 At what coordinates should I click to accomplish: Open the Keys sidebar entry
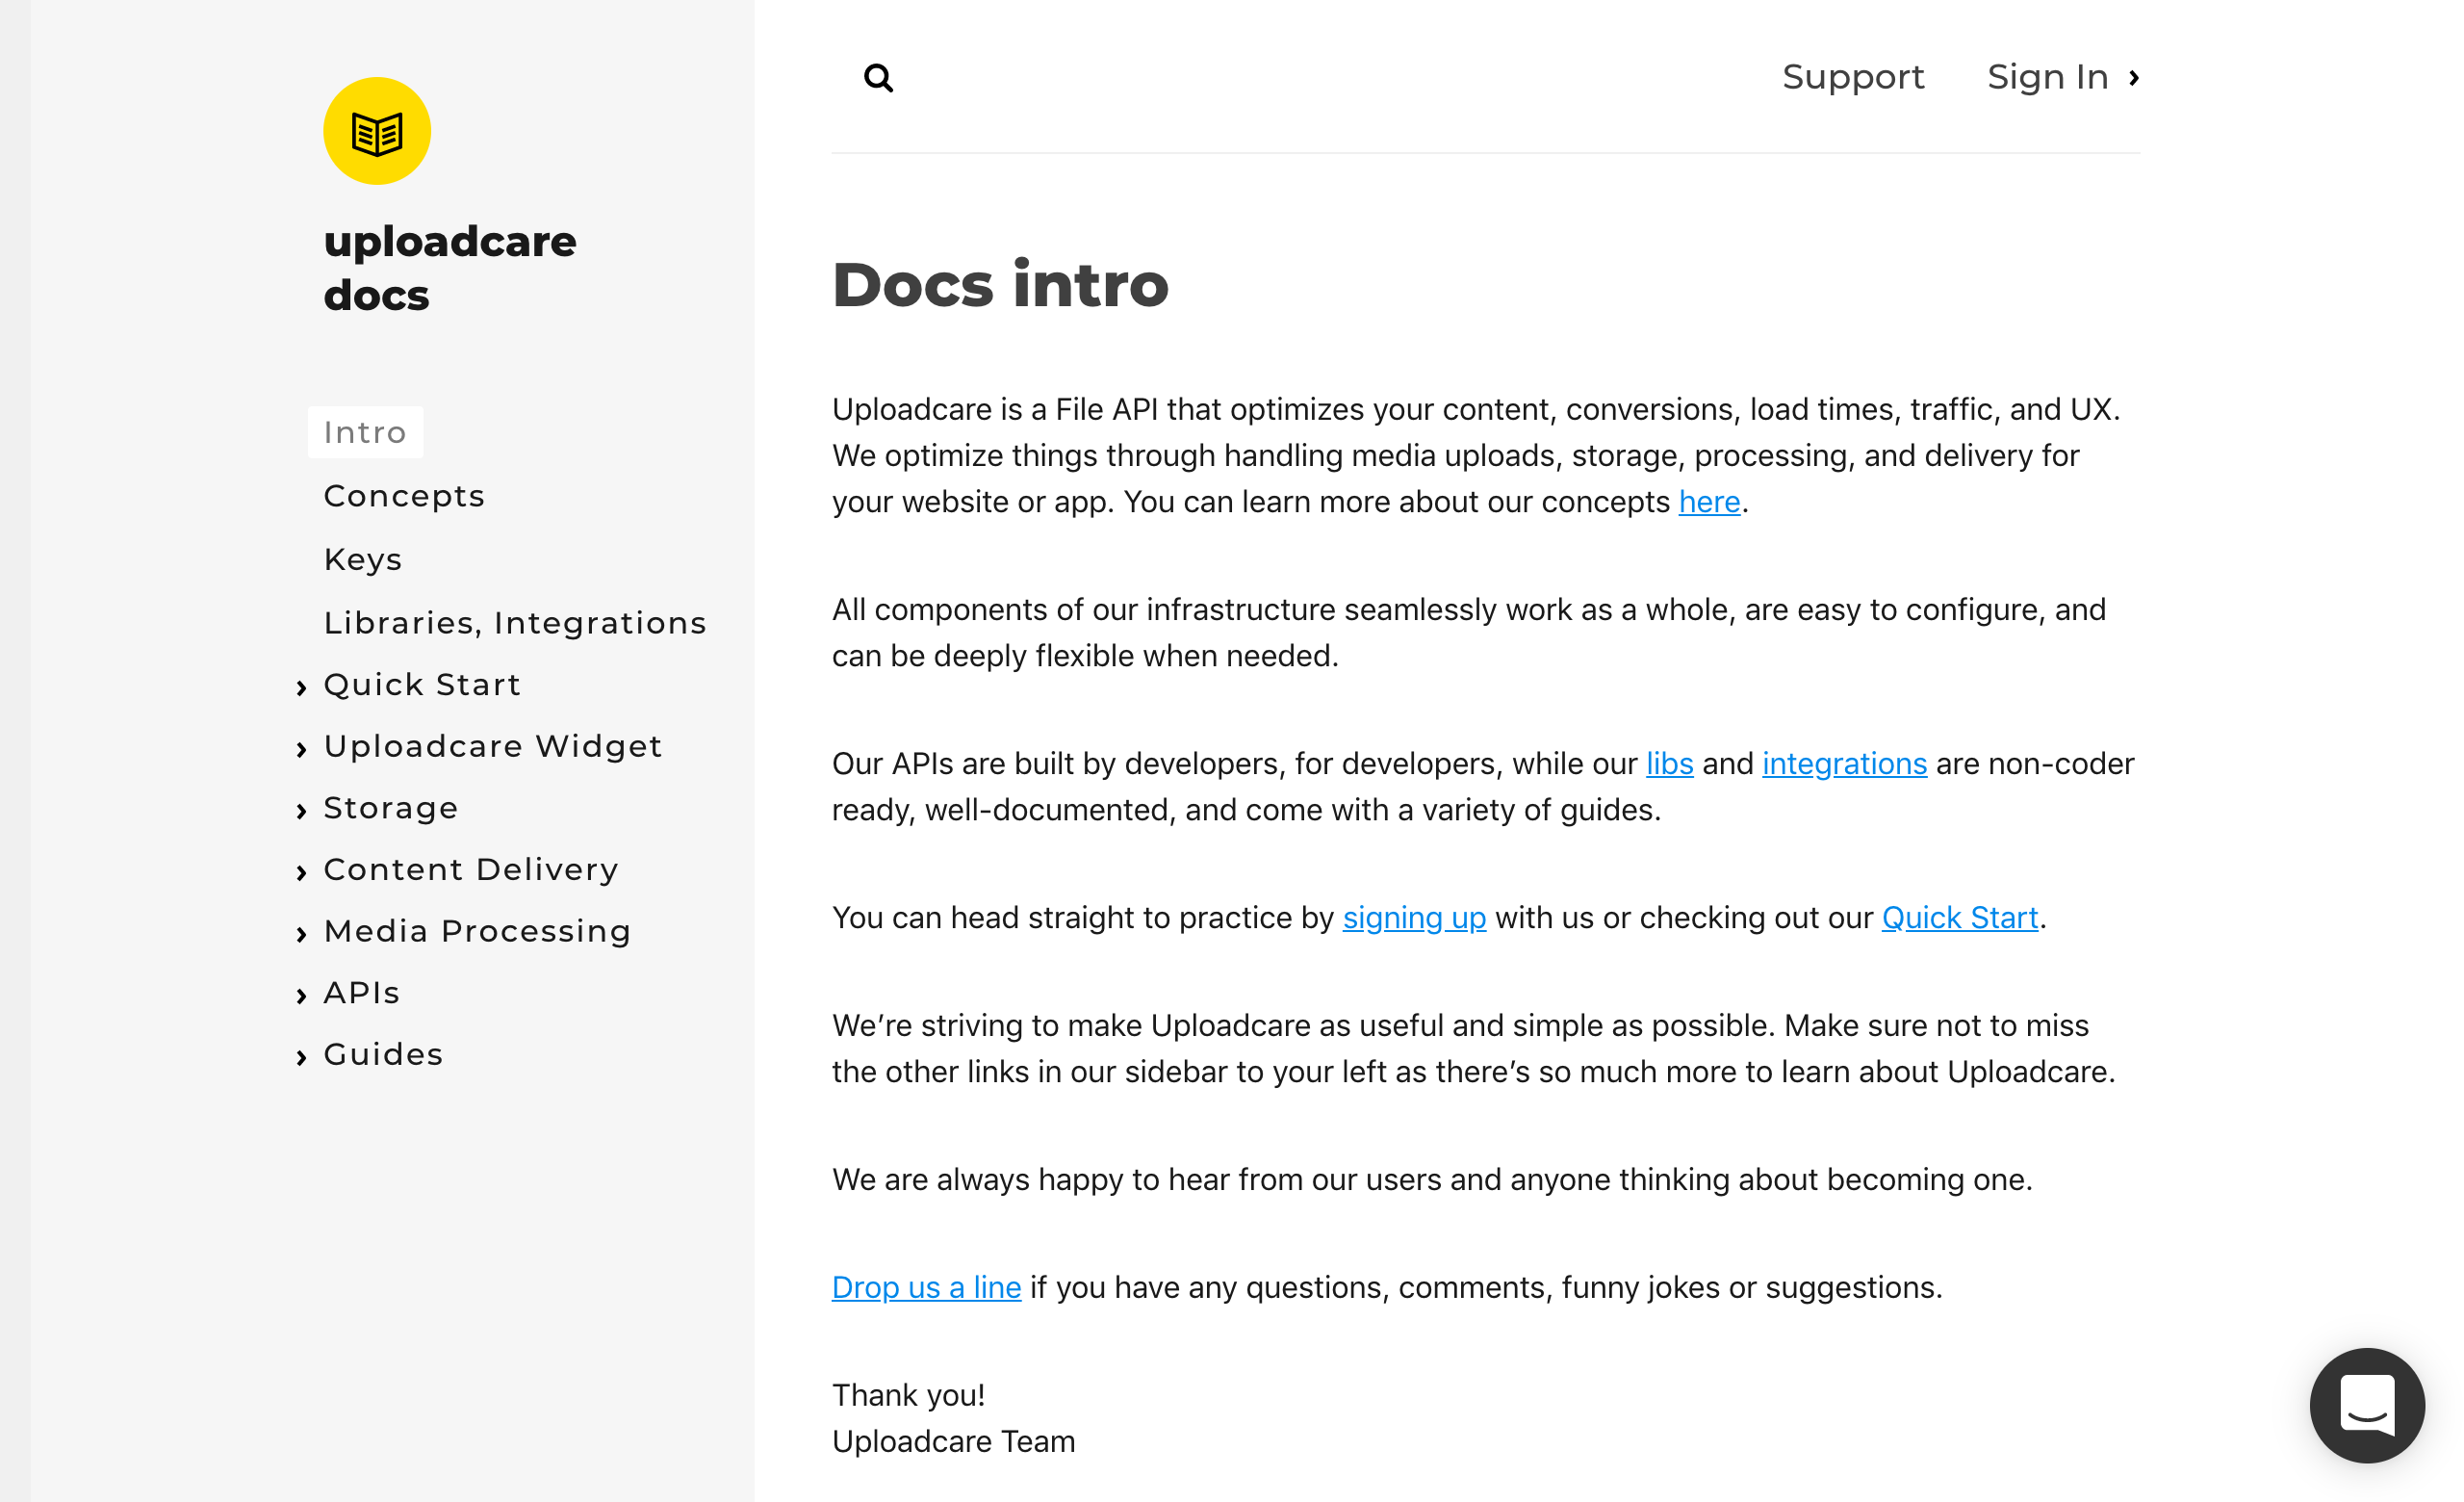coord(362,559)
